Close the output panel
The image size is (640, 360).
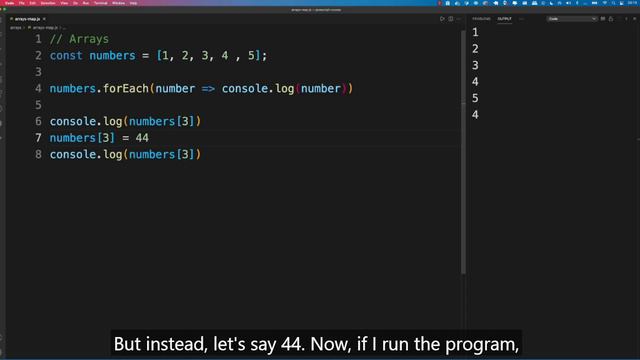[x=635, y=19]
